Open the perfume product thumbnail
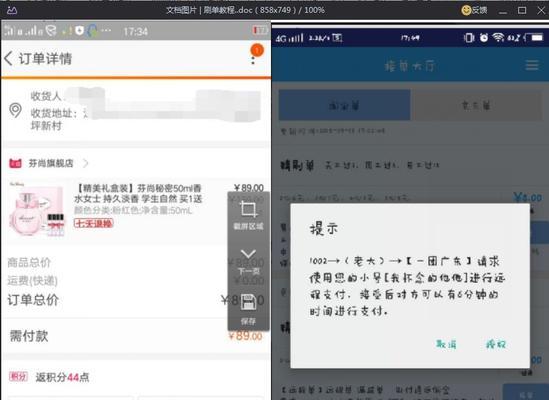The height and width of the screenshot is (400, 549). tap(37, 209)
